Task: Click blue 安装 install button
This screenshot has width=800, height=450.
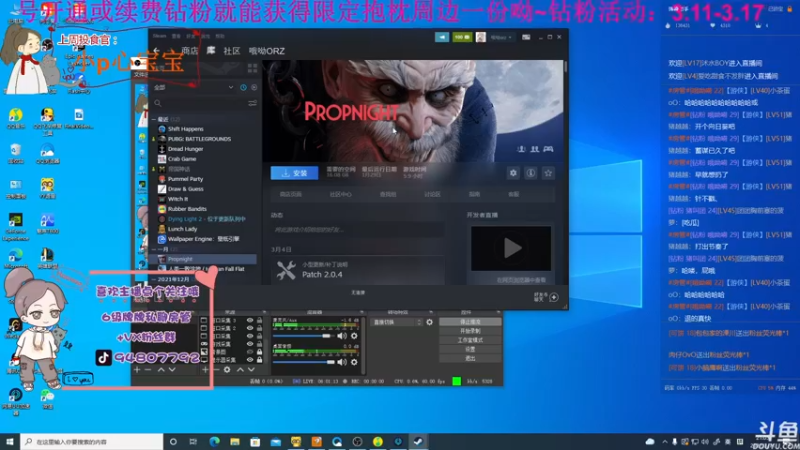Action: point(294,173)
